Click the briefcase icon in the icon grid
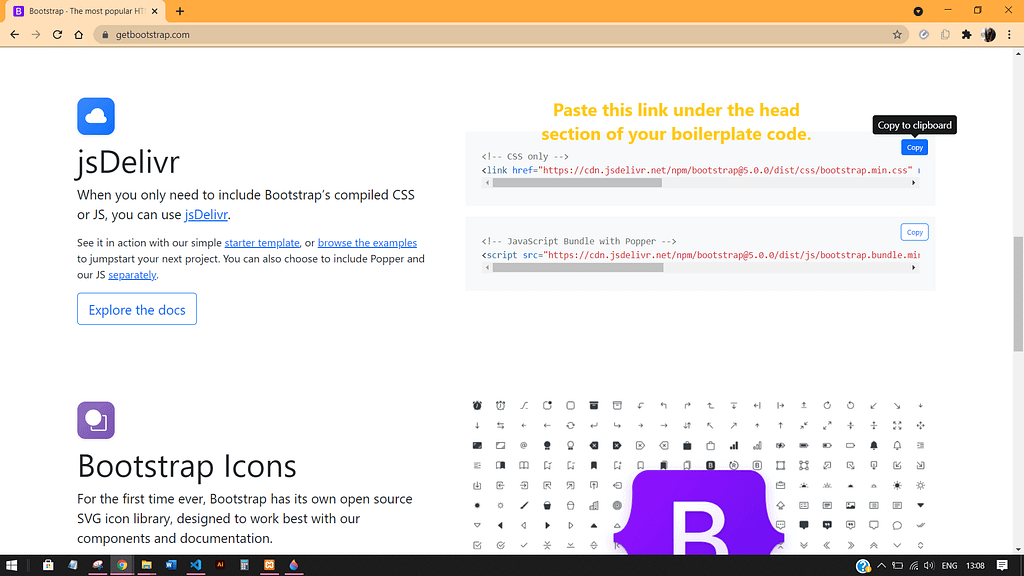Image resolution: width=1024 pixels, height=576 pixels. (687, 445)
